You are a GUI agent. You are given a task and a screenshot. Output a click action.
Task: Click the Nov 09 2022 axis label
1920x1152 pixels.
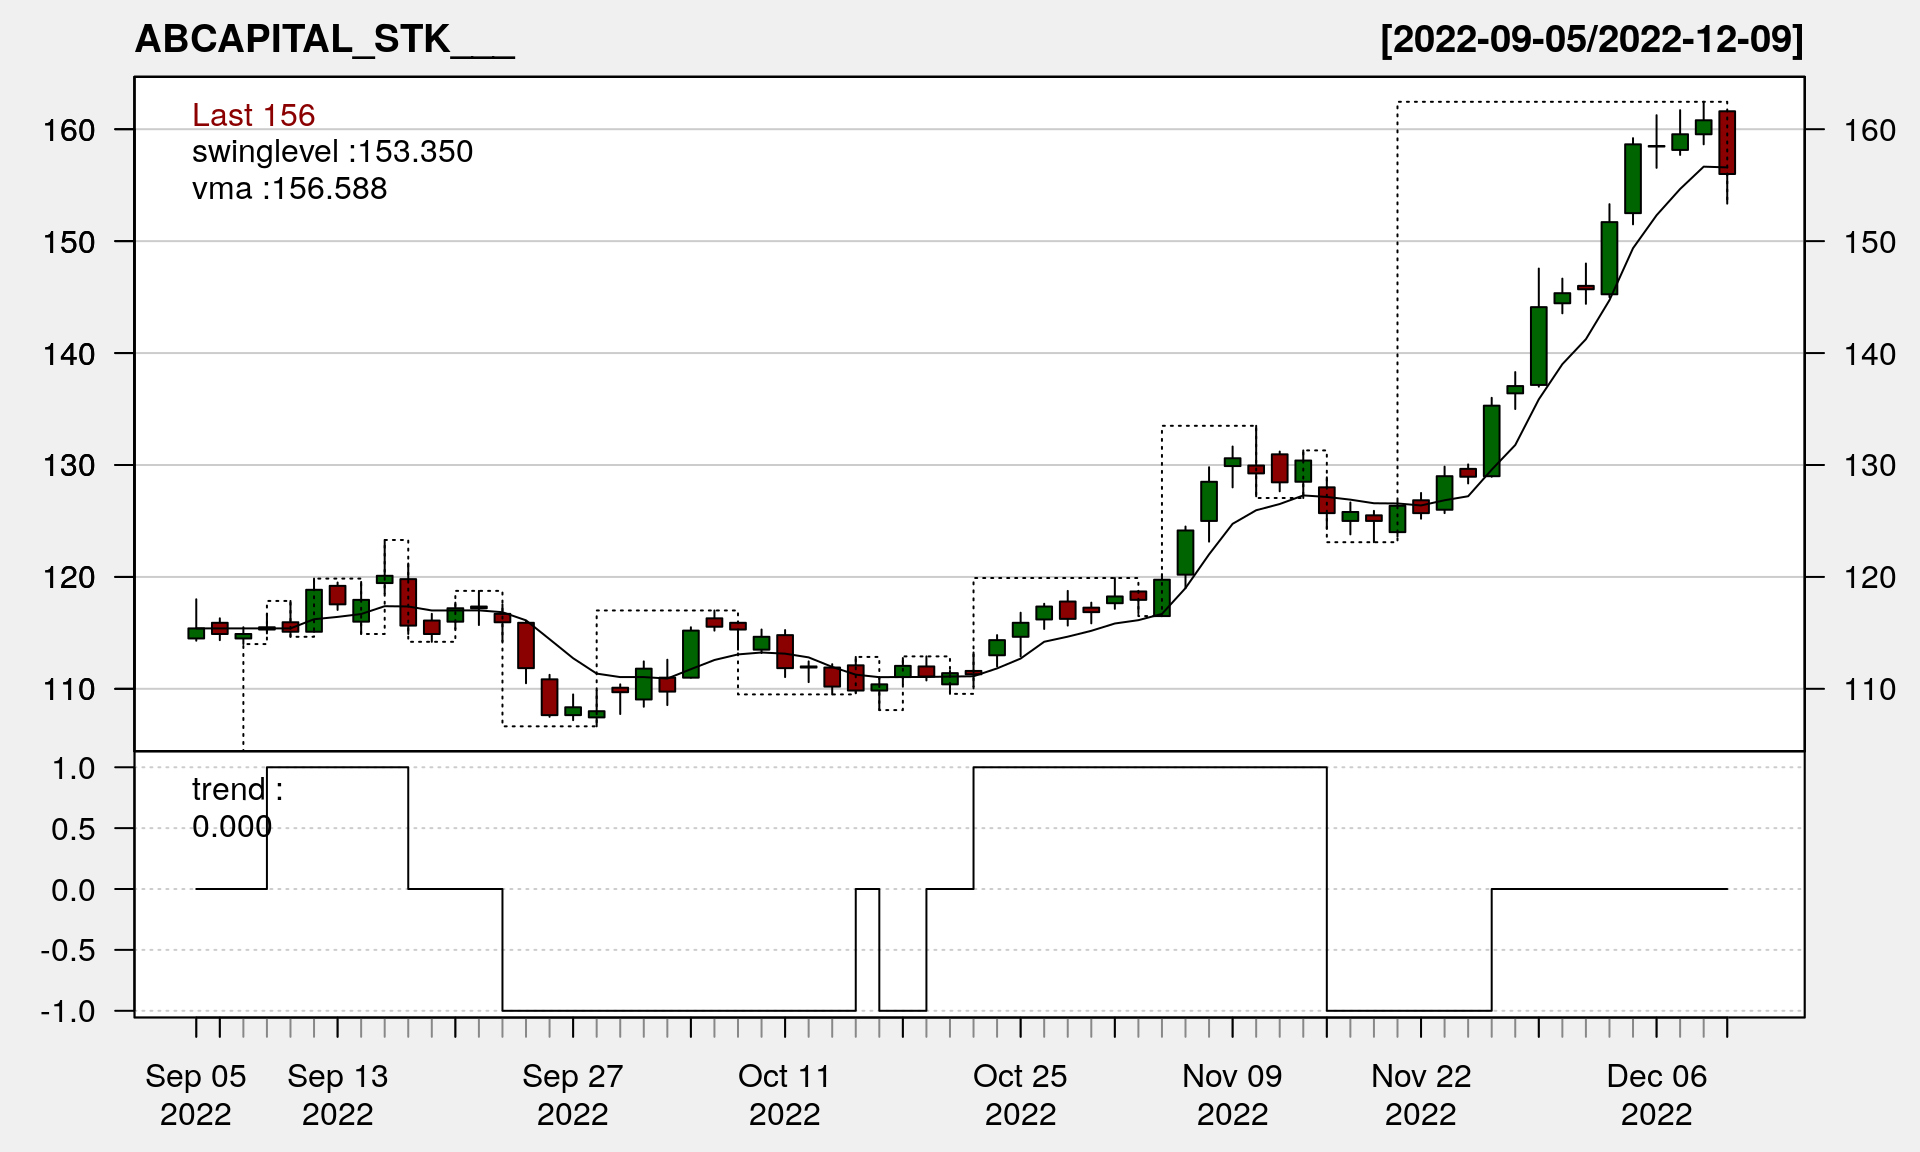coord(1232,1094)
